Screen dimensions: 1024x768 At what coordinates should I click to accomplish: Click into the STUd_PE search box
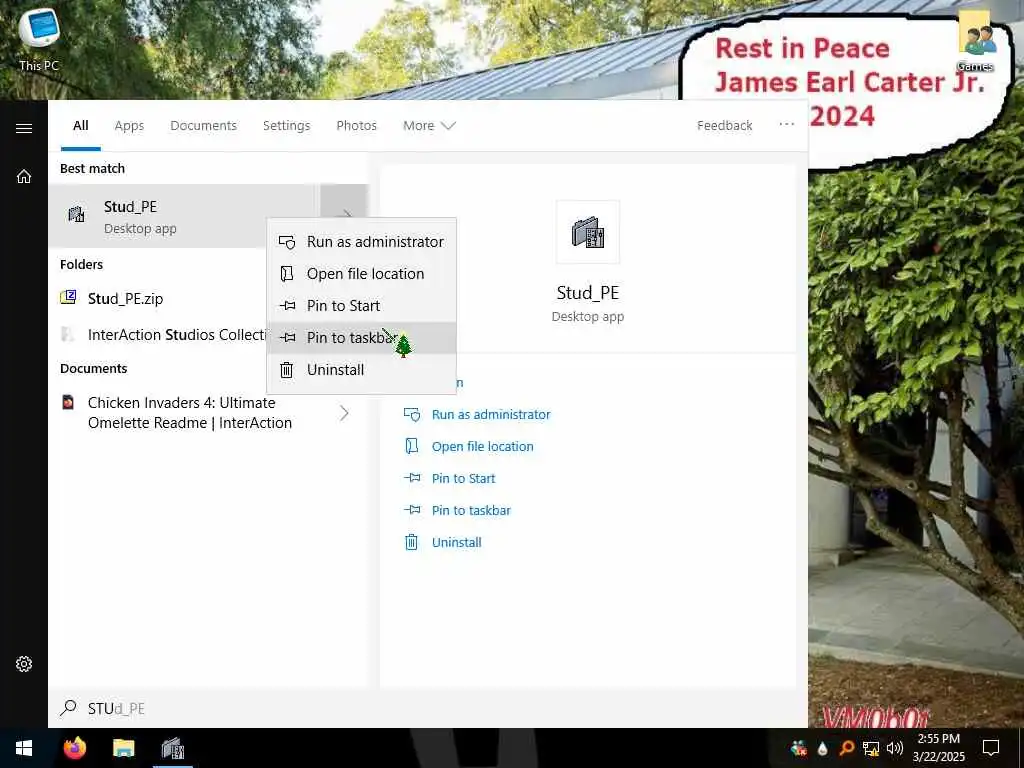[x=428, y=709]
